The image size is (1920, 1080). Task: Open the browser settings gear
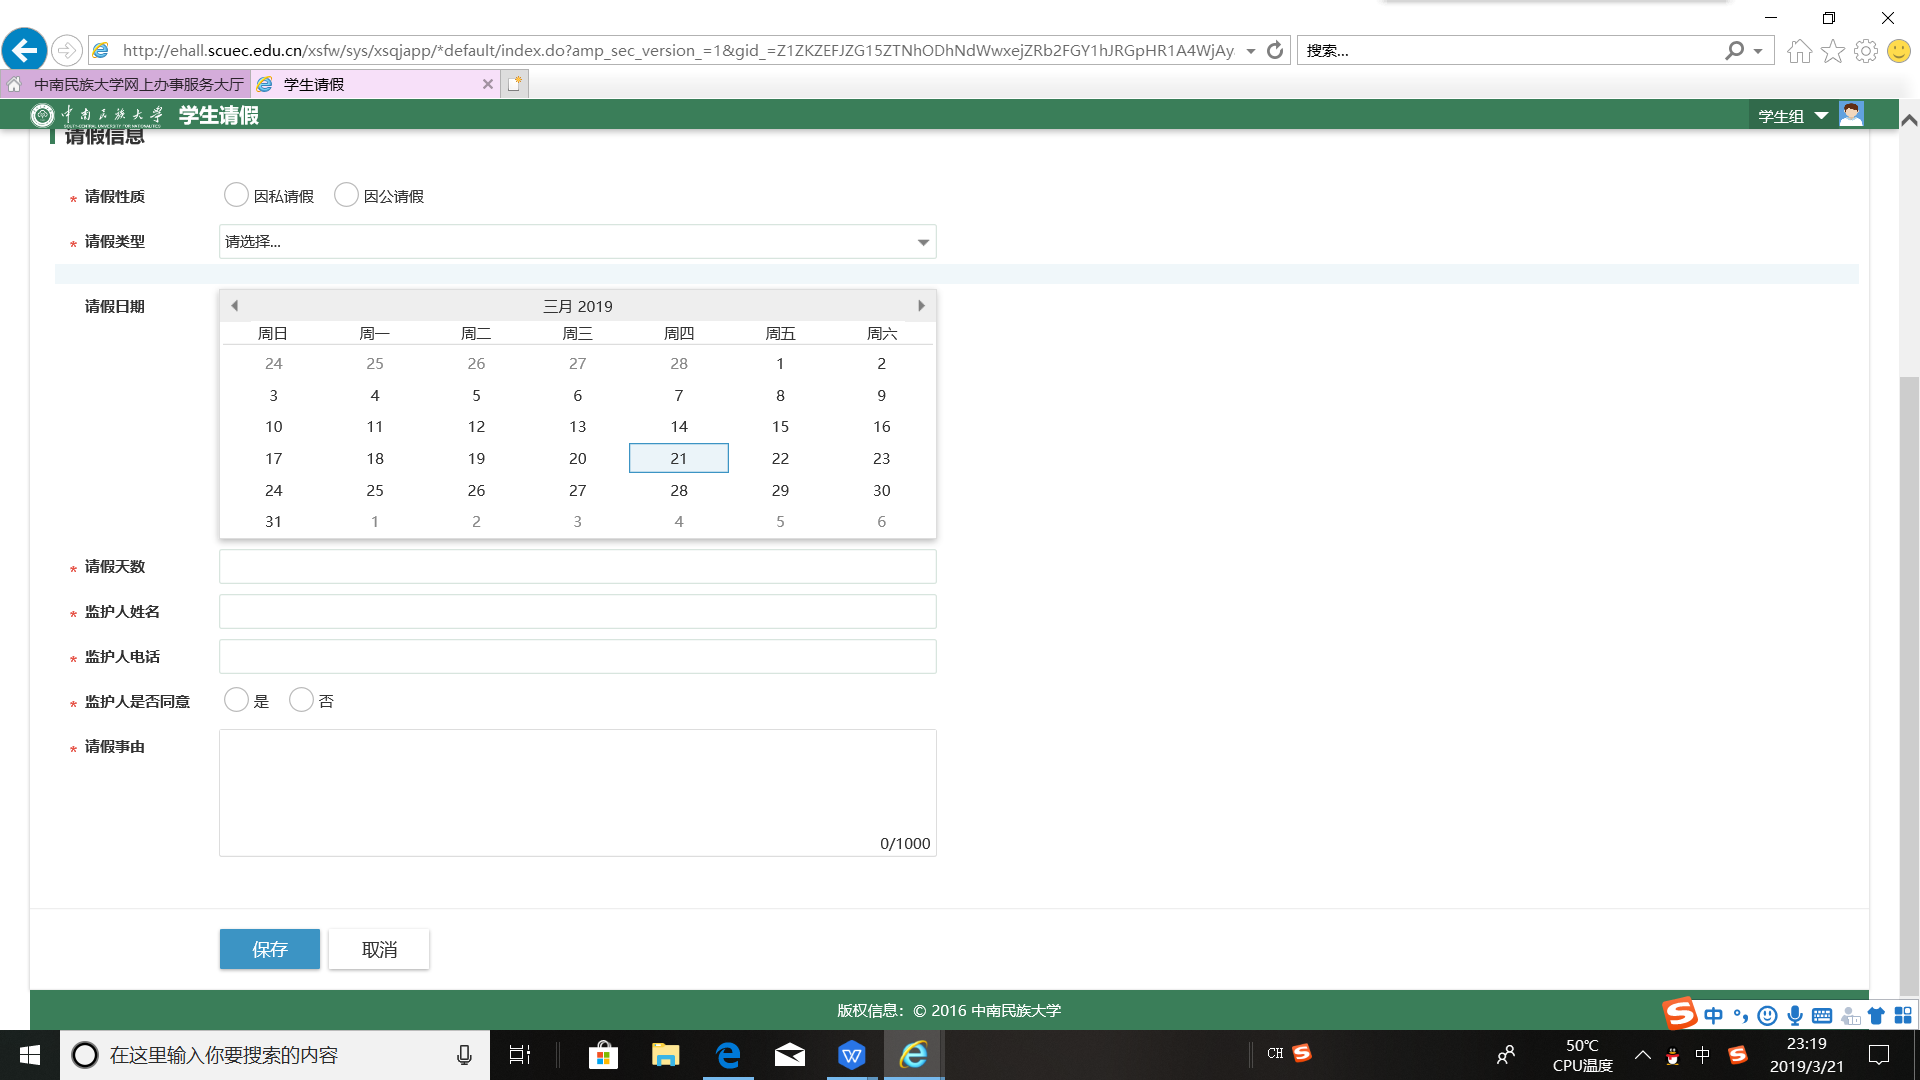(x=1866, y=51)
